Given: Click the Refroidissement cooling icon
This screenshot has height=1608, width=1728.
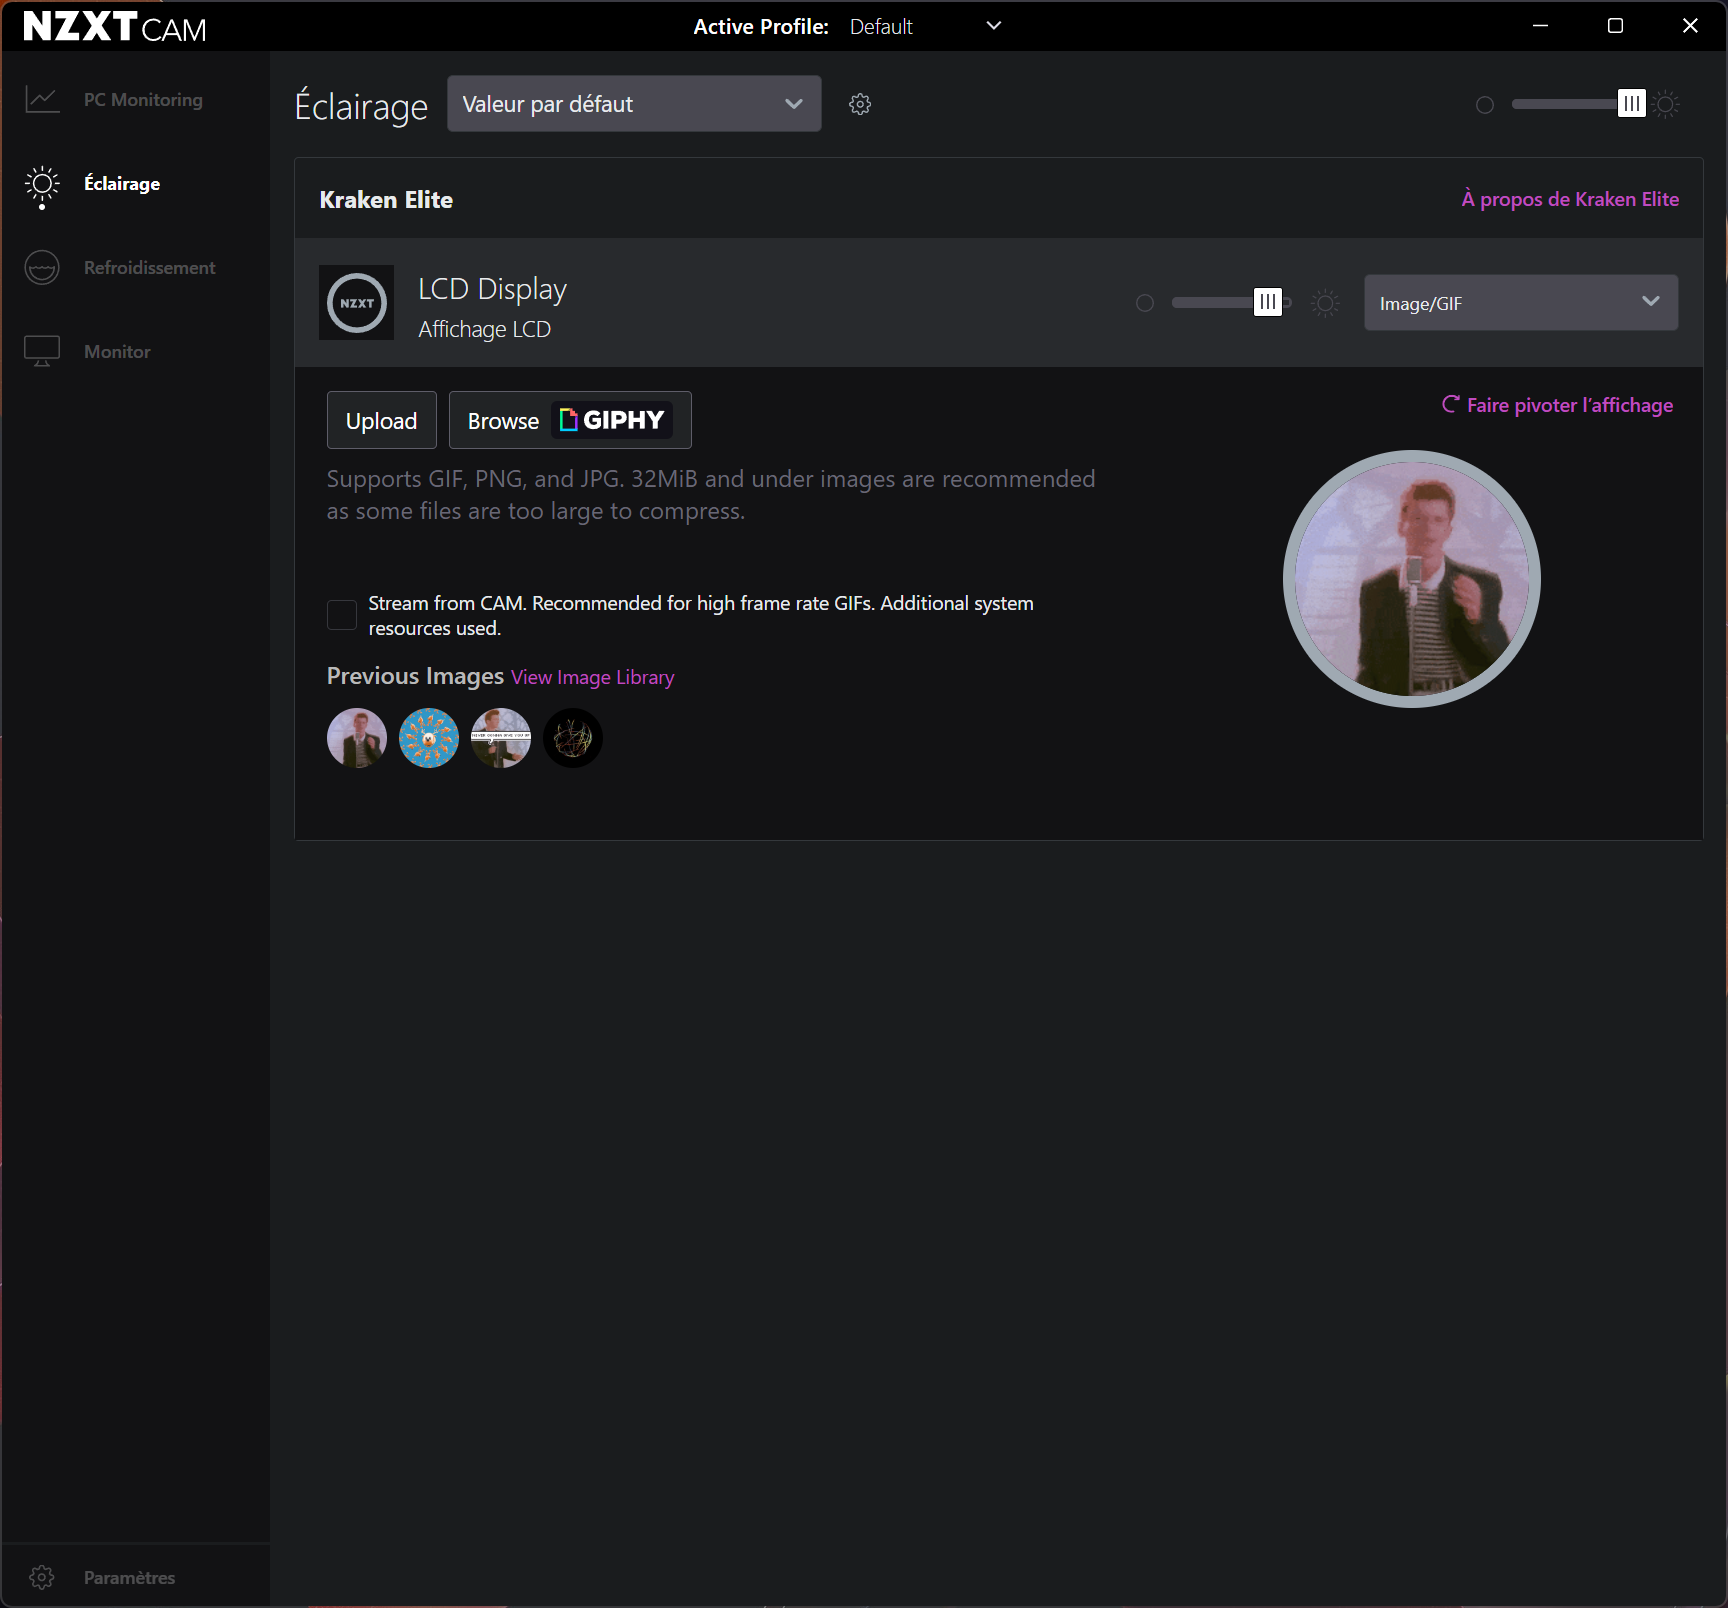Looking at the screenshot, I should [x=42, y=268].
